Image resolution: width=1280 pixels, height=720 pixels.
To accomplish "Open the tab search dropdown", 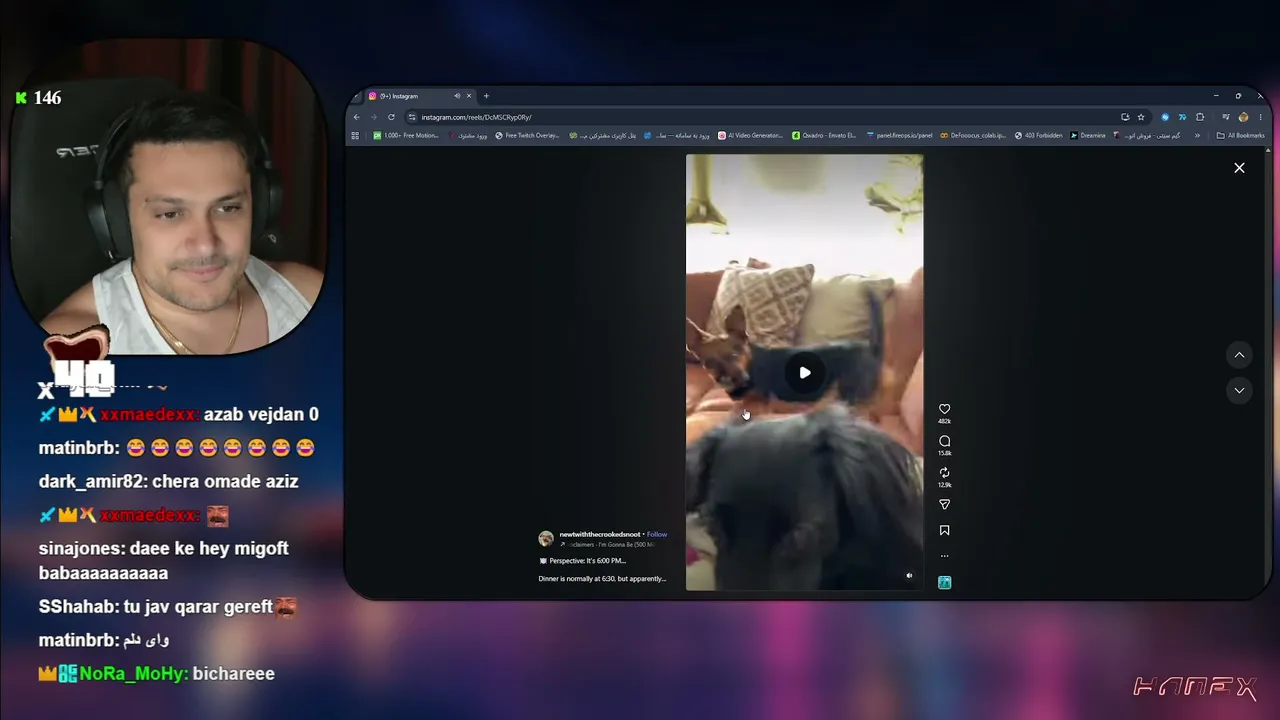I will tap(357, 96).
